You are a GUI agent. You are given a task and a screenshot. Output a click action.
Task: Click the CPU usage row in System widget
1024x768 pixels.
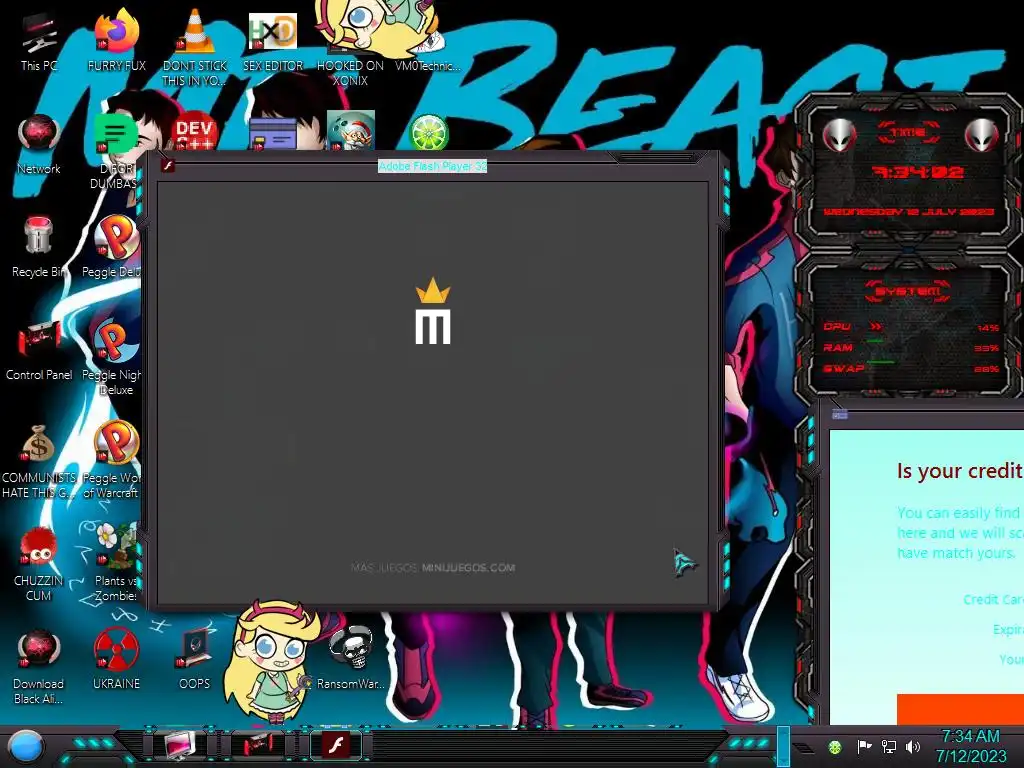910,327
